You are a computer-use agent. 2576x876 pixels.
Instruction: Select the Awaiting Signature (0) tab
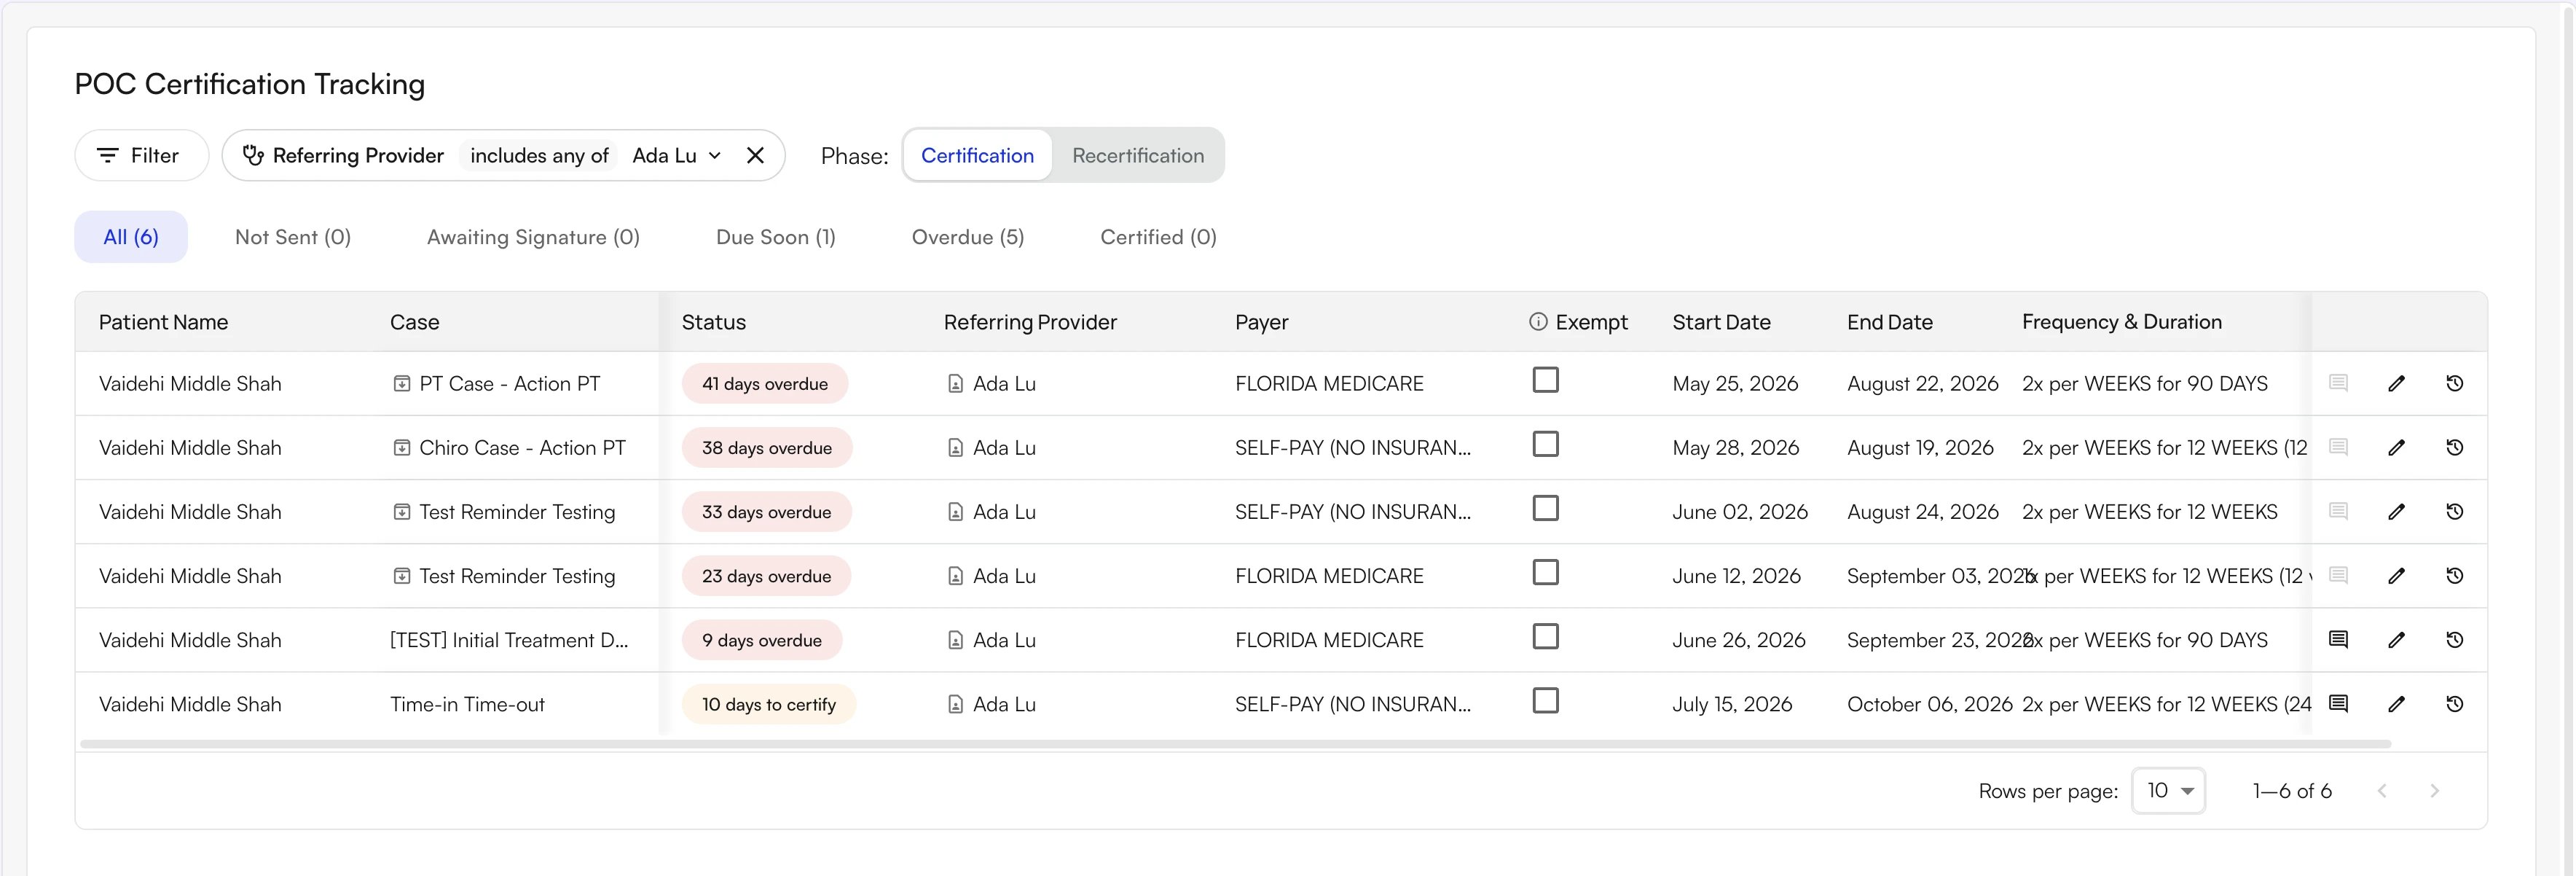pos(533,237)
